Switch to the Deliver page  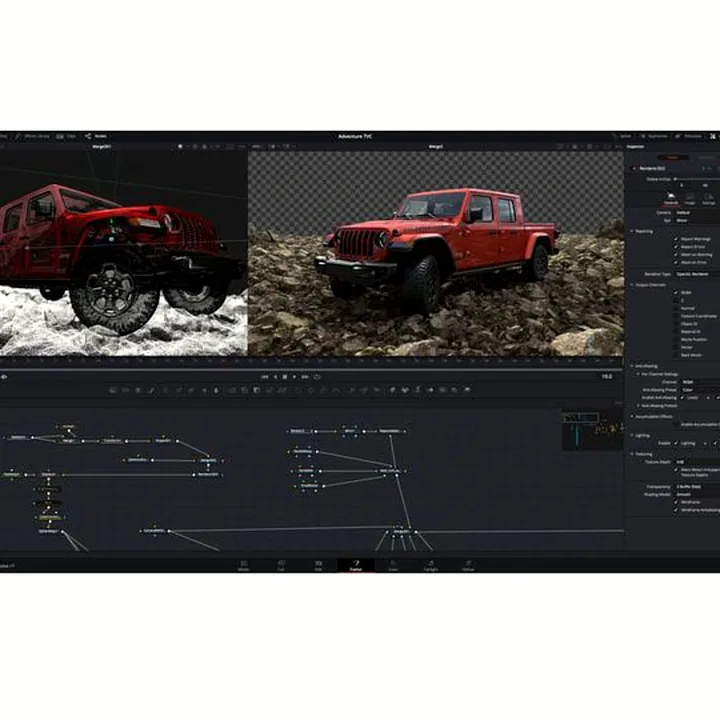(x=468, y=565)
